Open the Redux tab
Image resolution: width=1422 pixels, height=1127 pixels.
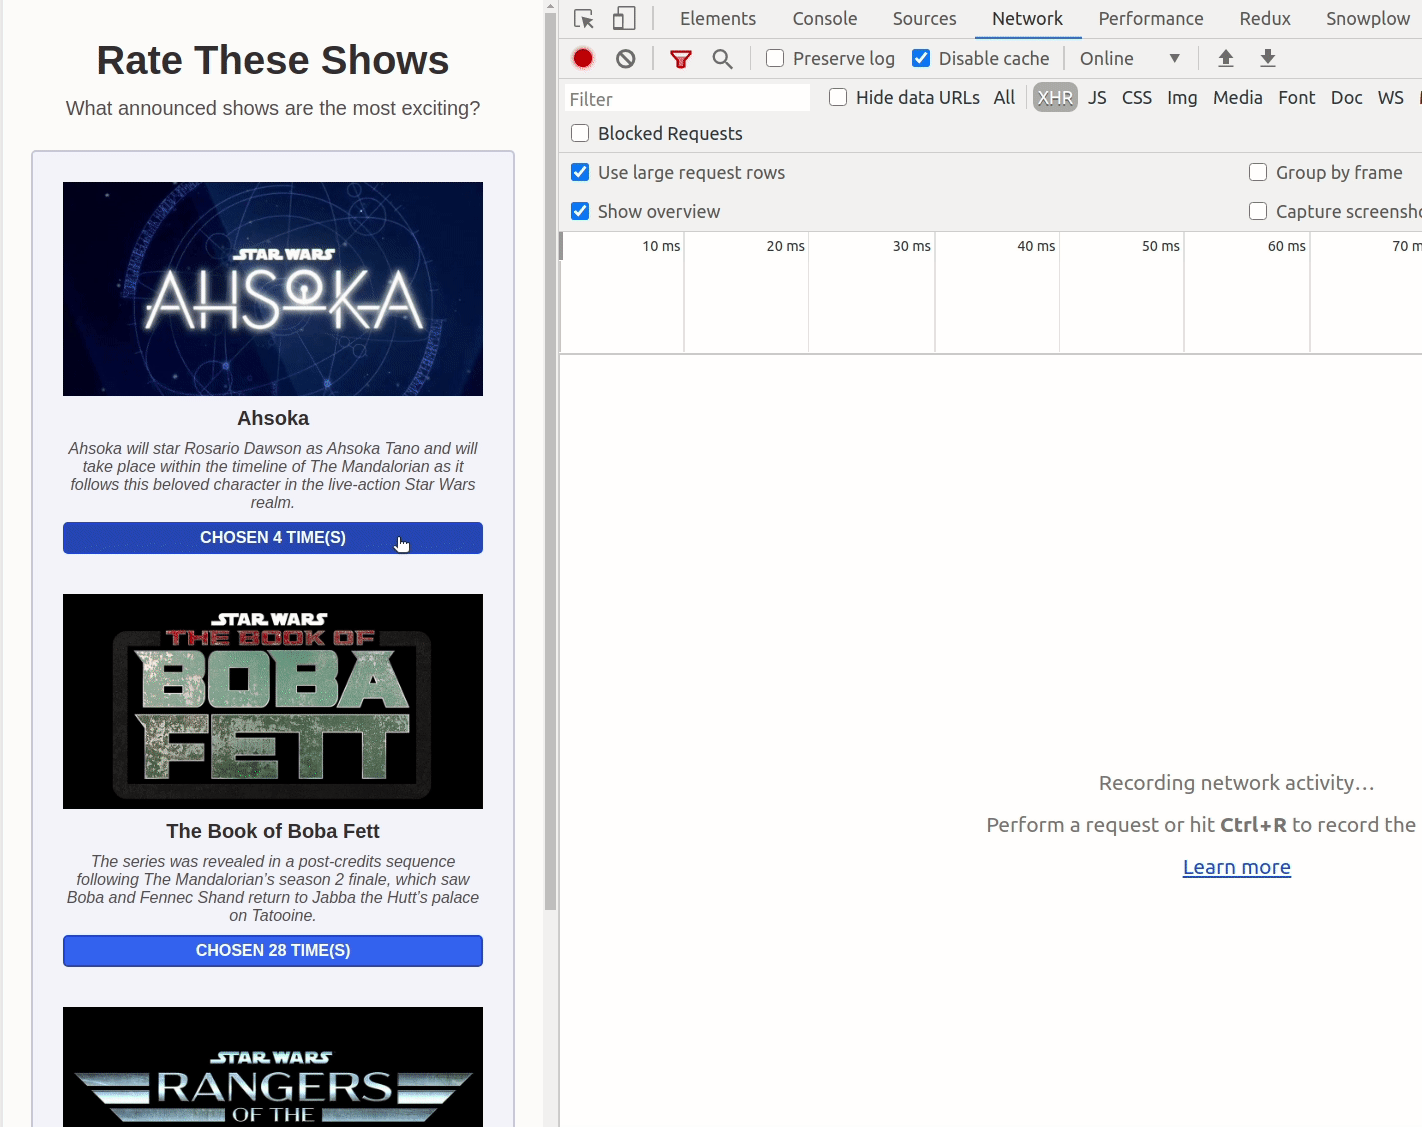click(1265, 19)
